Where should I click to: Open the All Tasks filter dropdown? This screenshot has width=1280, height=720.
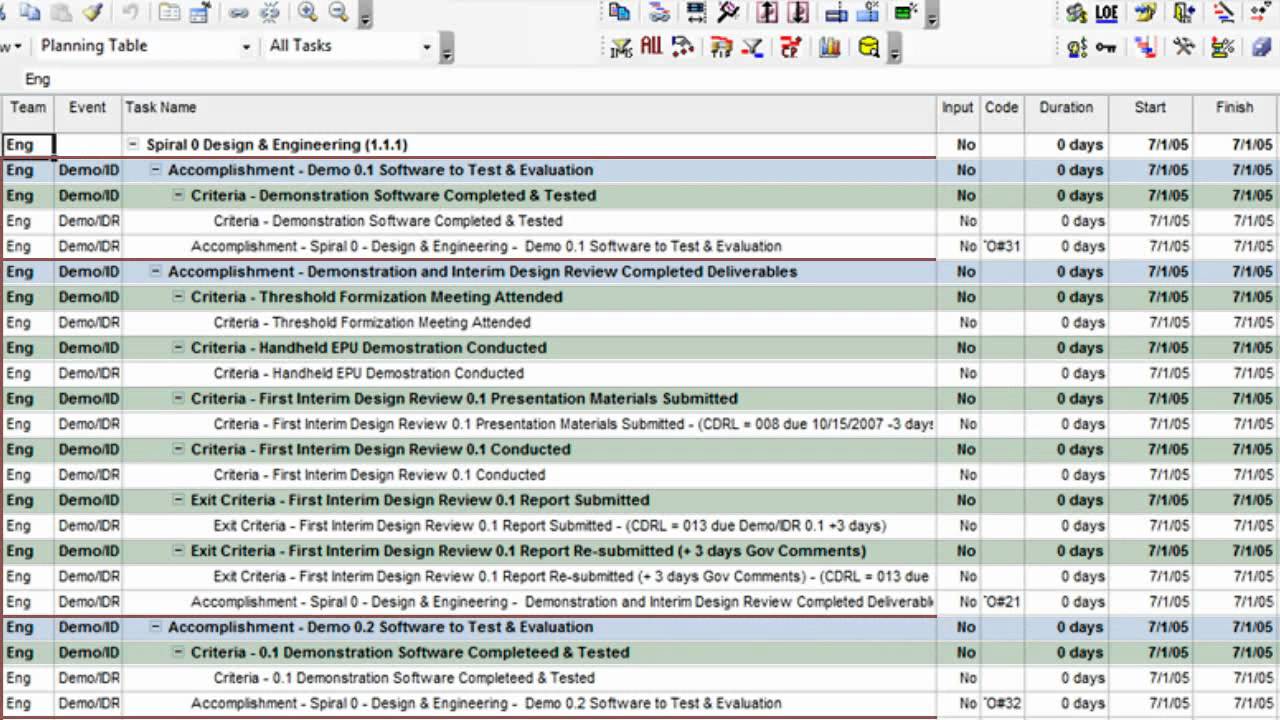point(427,46)
